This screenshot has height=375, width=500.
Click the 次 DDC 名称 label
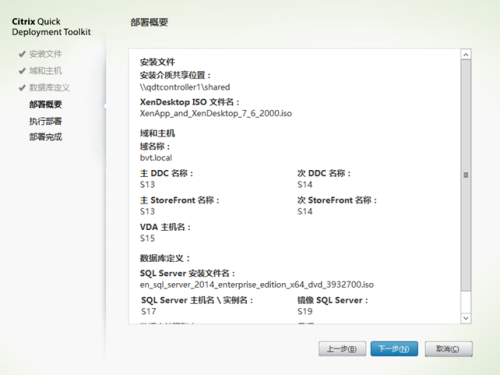(x=324, y=173)
